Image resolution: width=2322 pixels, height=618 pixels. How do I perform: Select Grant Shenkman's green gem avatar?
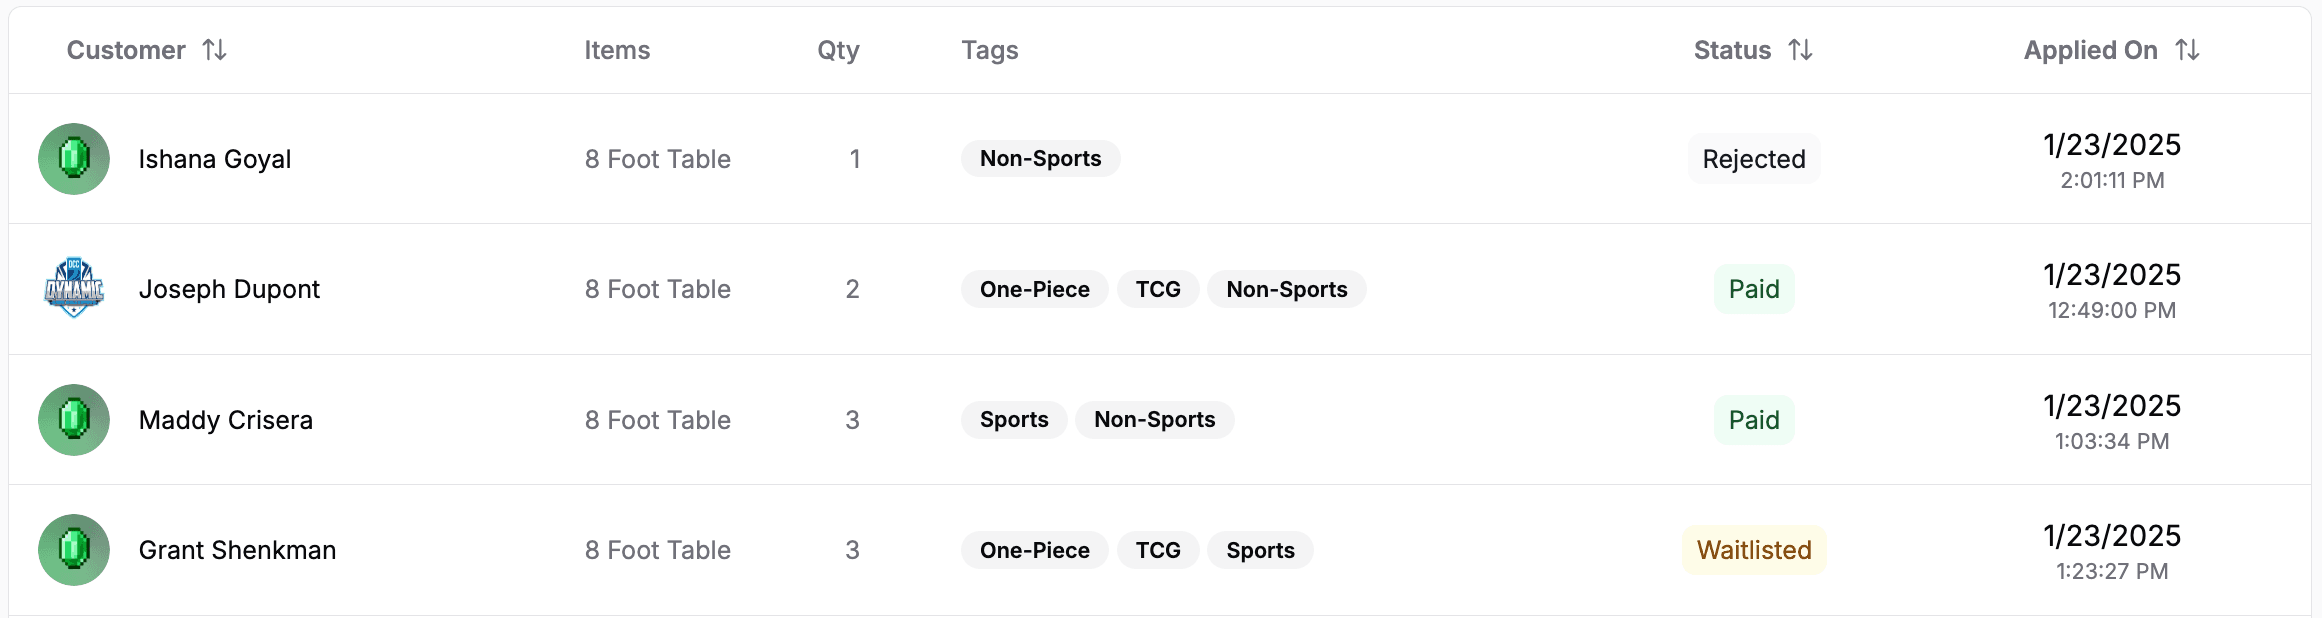pos(74,550)
